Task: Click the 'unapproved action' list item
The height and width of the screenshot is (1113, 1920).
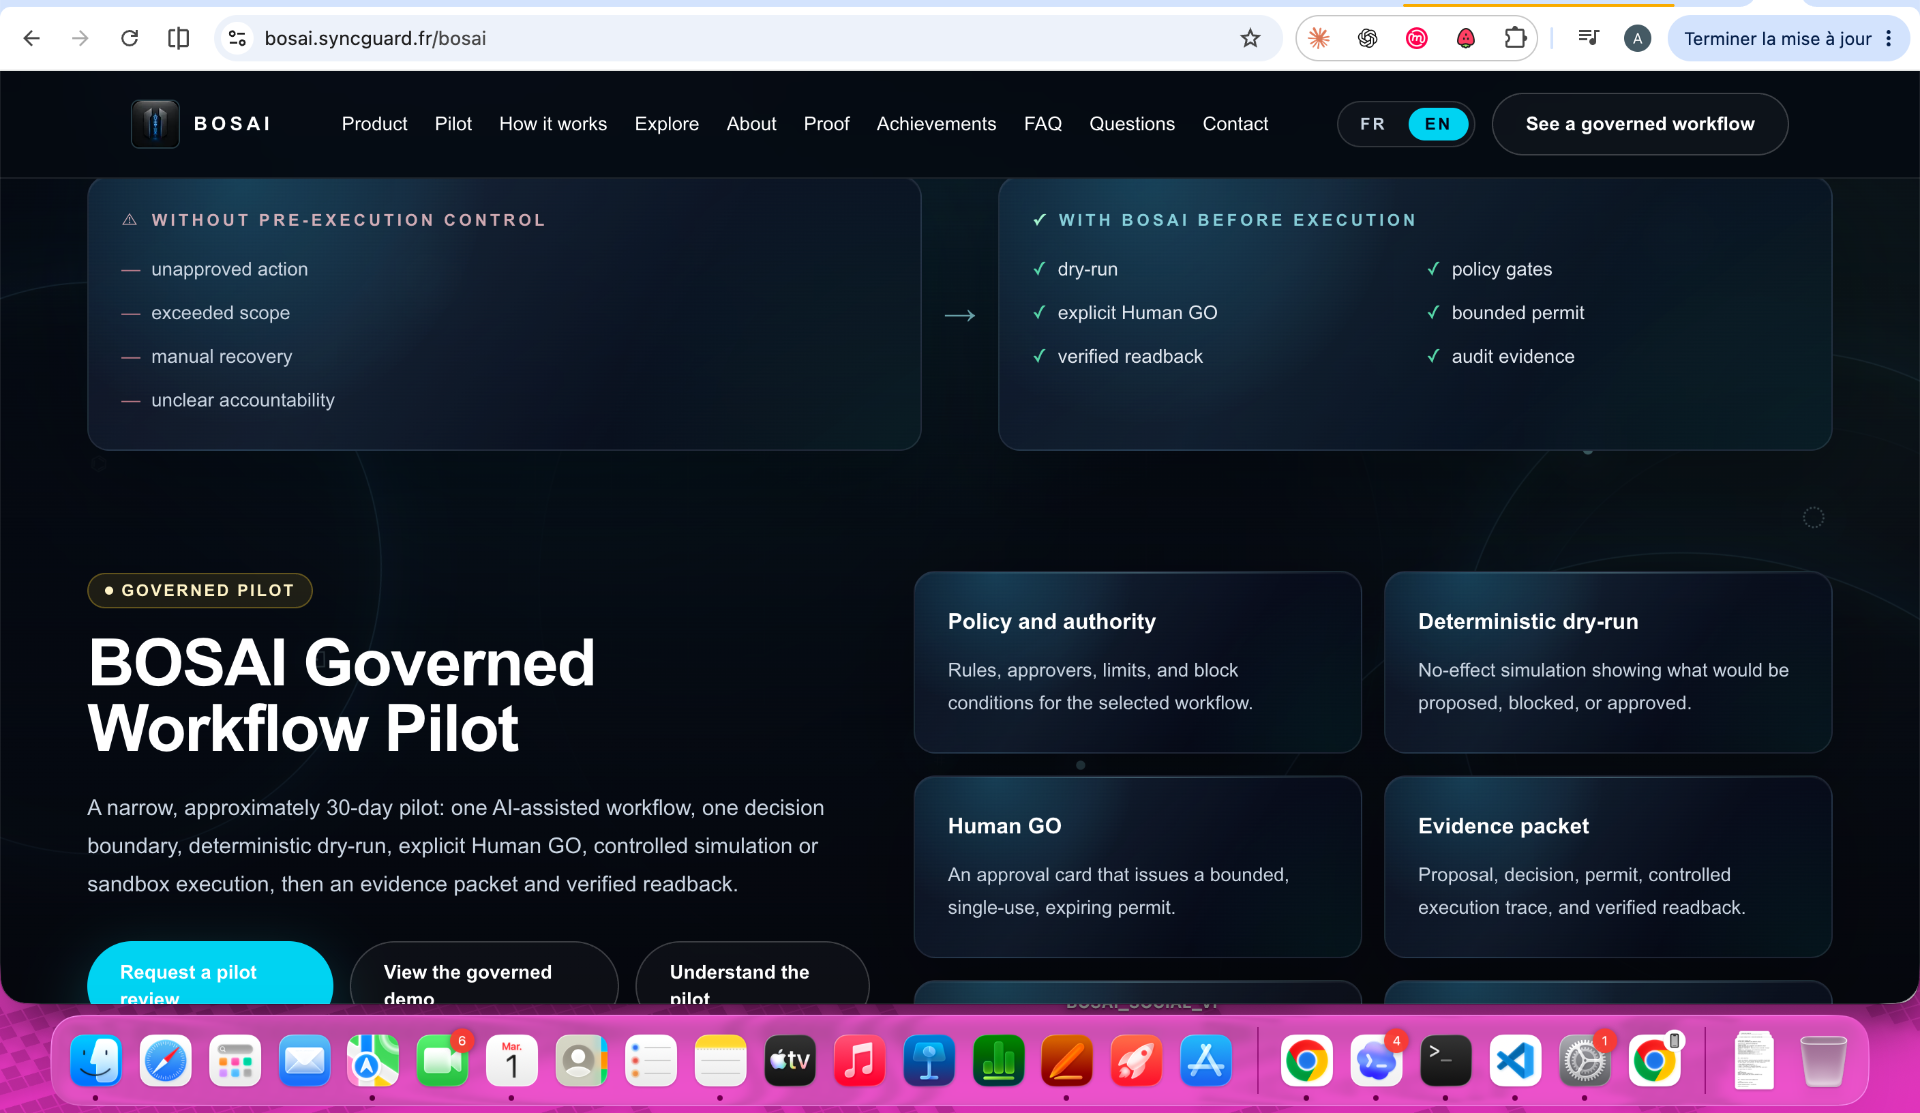Action: coord(229,269)
